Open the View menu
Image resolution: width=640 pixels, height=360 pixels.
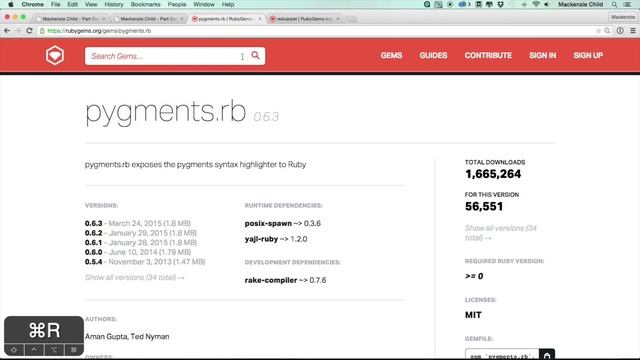(x=91, y=4)
